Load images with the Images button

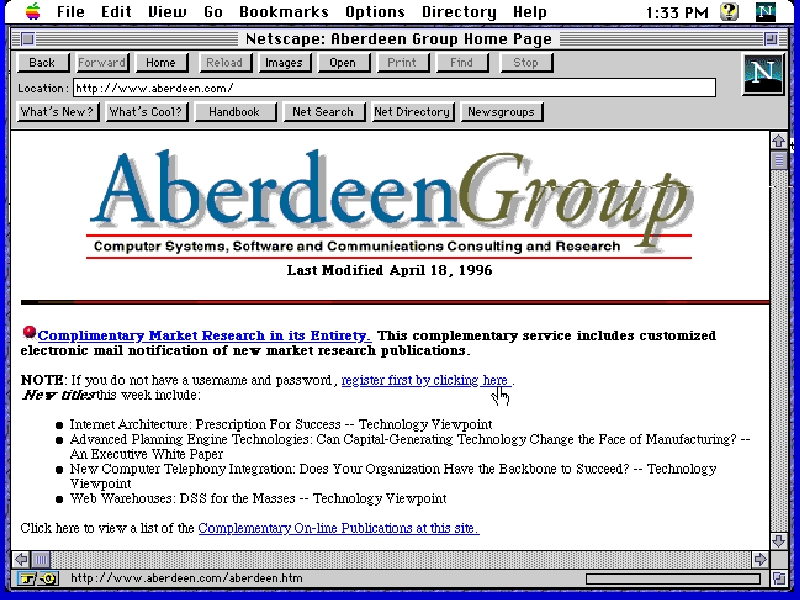(284, 63)
